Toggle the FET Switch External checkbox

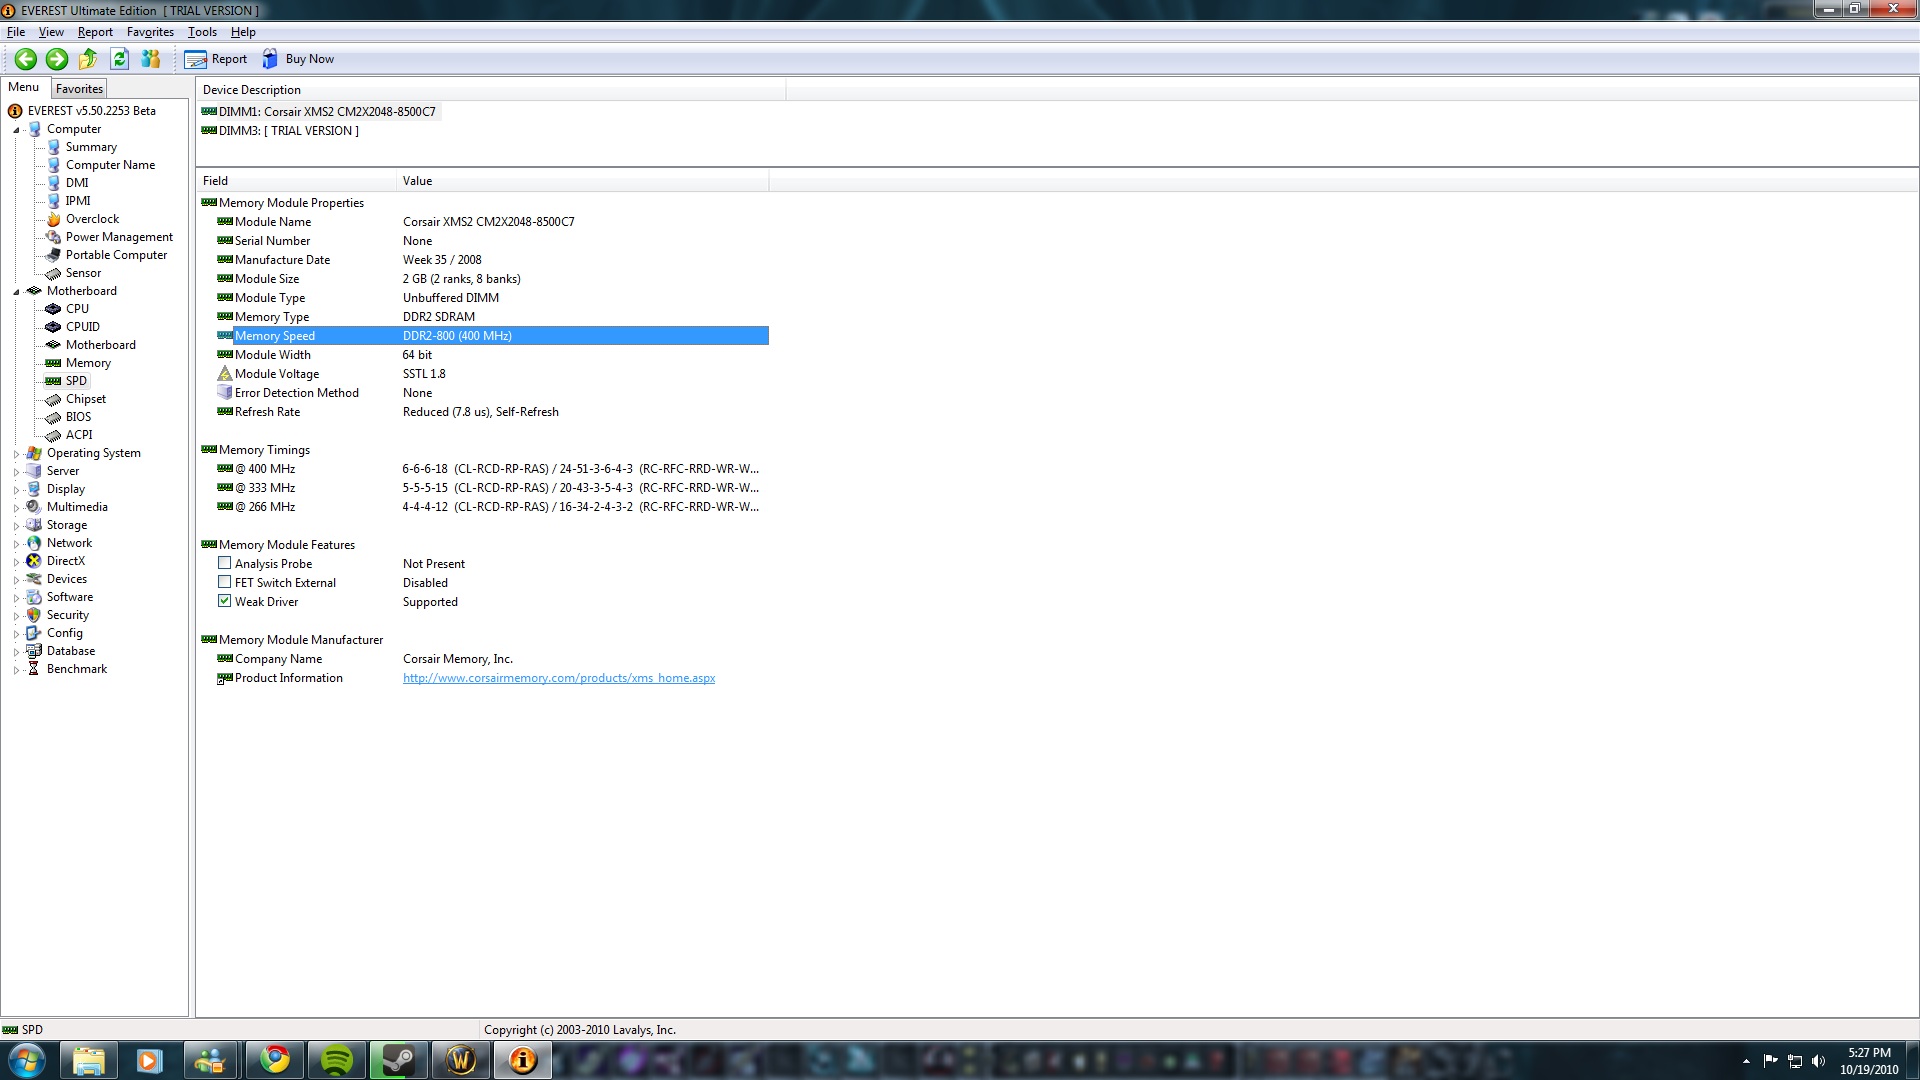[225, 583]
